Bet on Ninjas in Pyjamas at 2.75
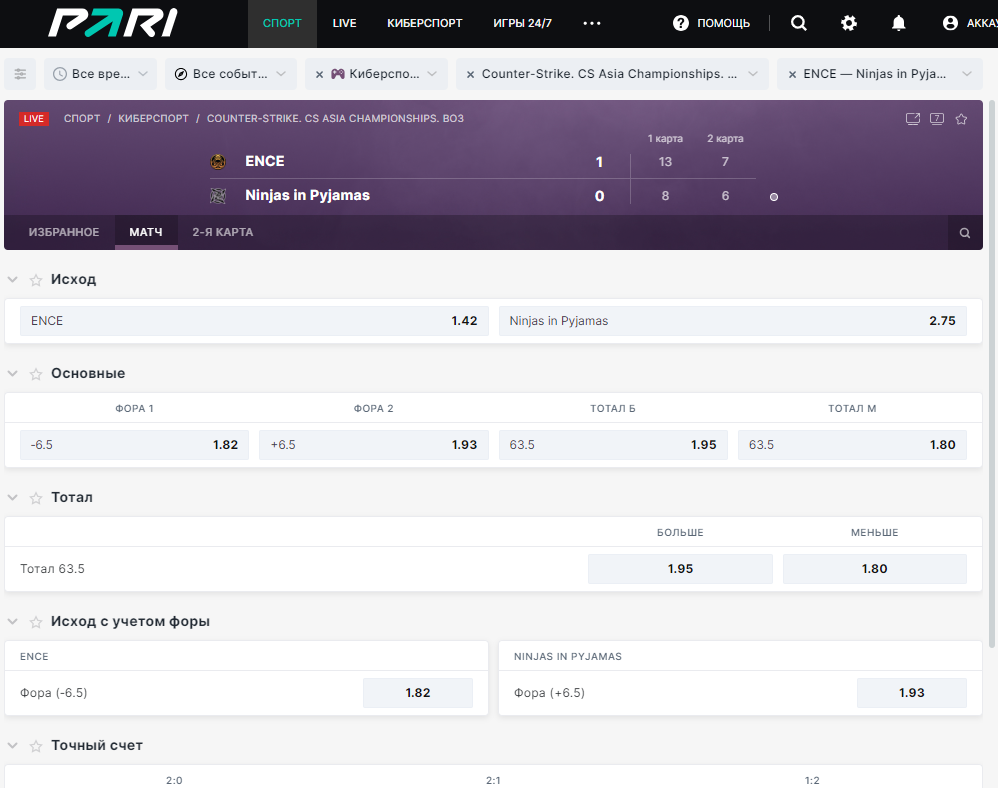This screenshot has width=998, height=788. [733, 321]
